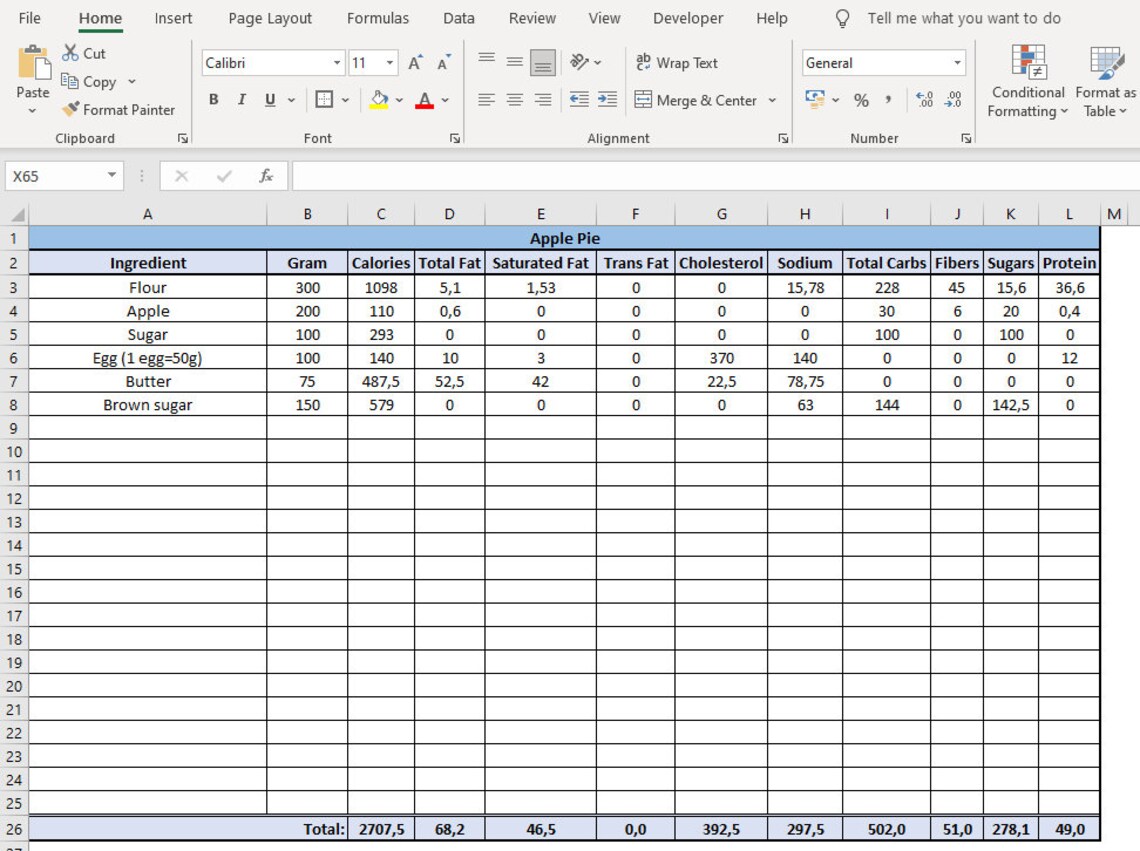
Task: Select the cell containing Butter
Action: [148, 381]
